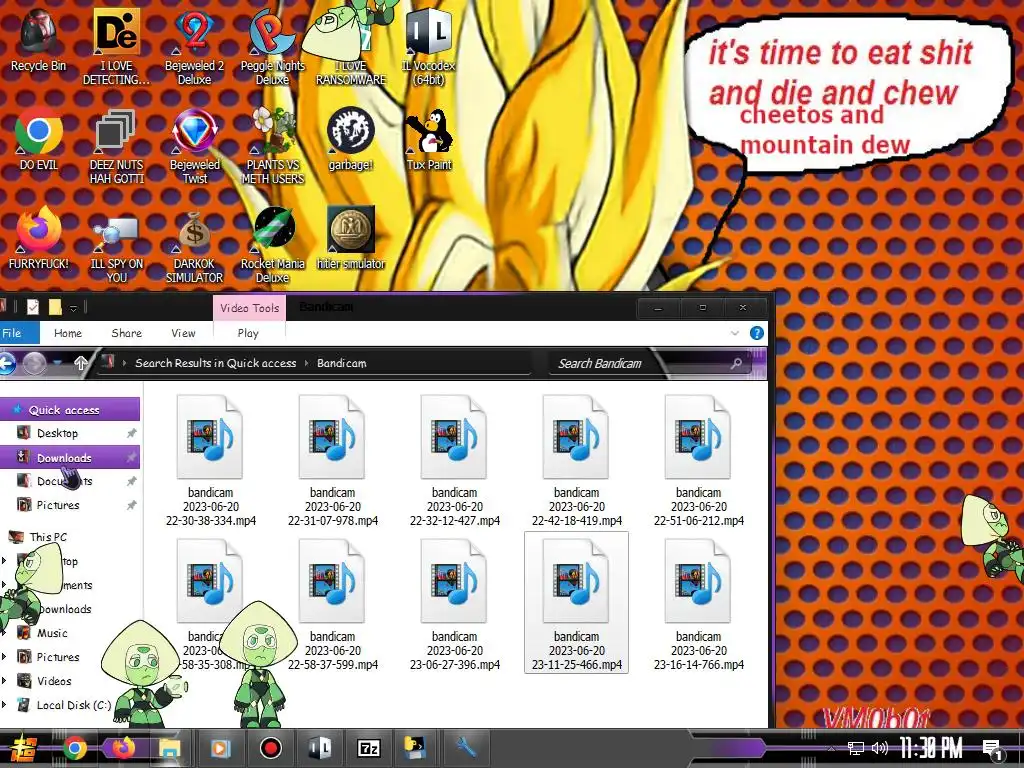Screen dimensions: 1024x768
Task: Expand the Pictures node under This PC
Action: [5, 657]
